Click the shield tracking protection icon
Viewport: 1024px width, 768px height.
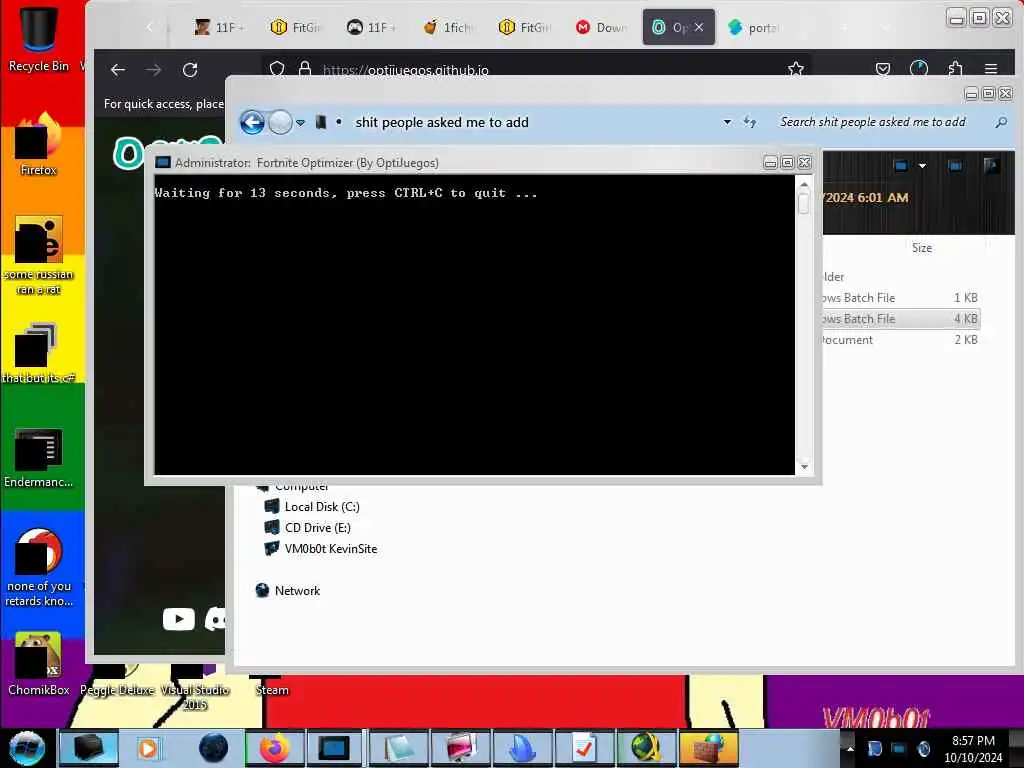[x=277, y=69]
